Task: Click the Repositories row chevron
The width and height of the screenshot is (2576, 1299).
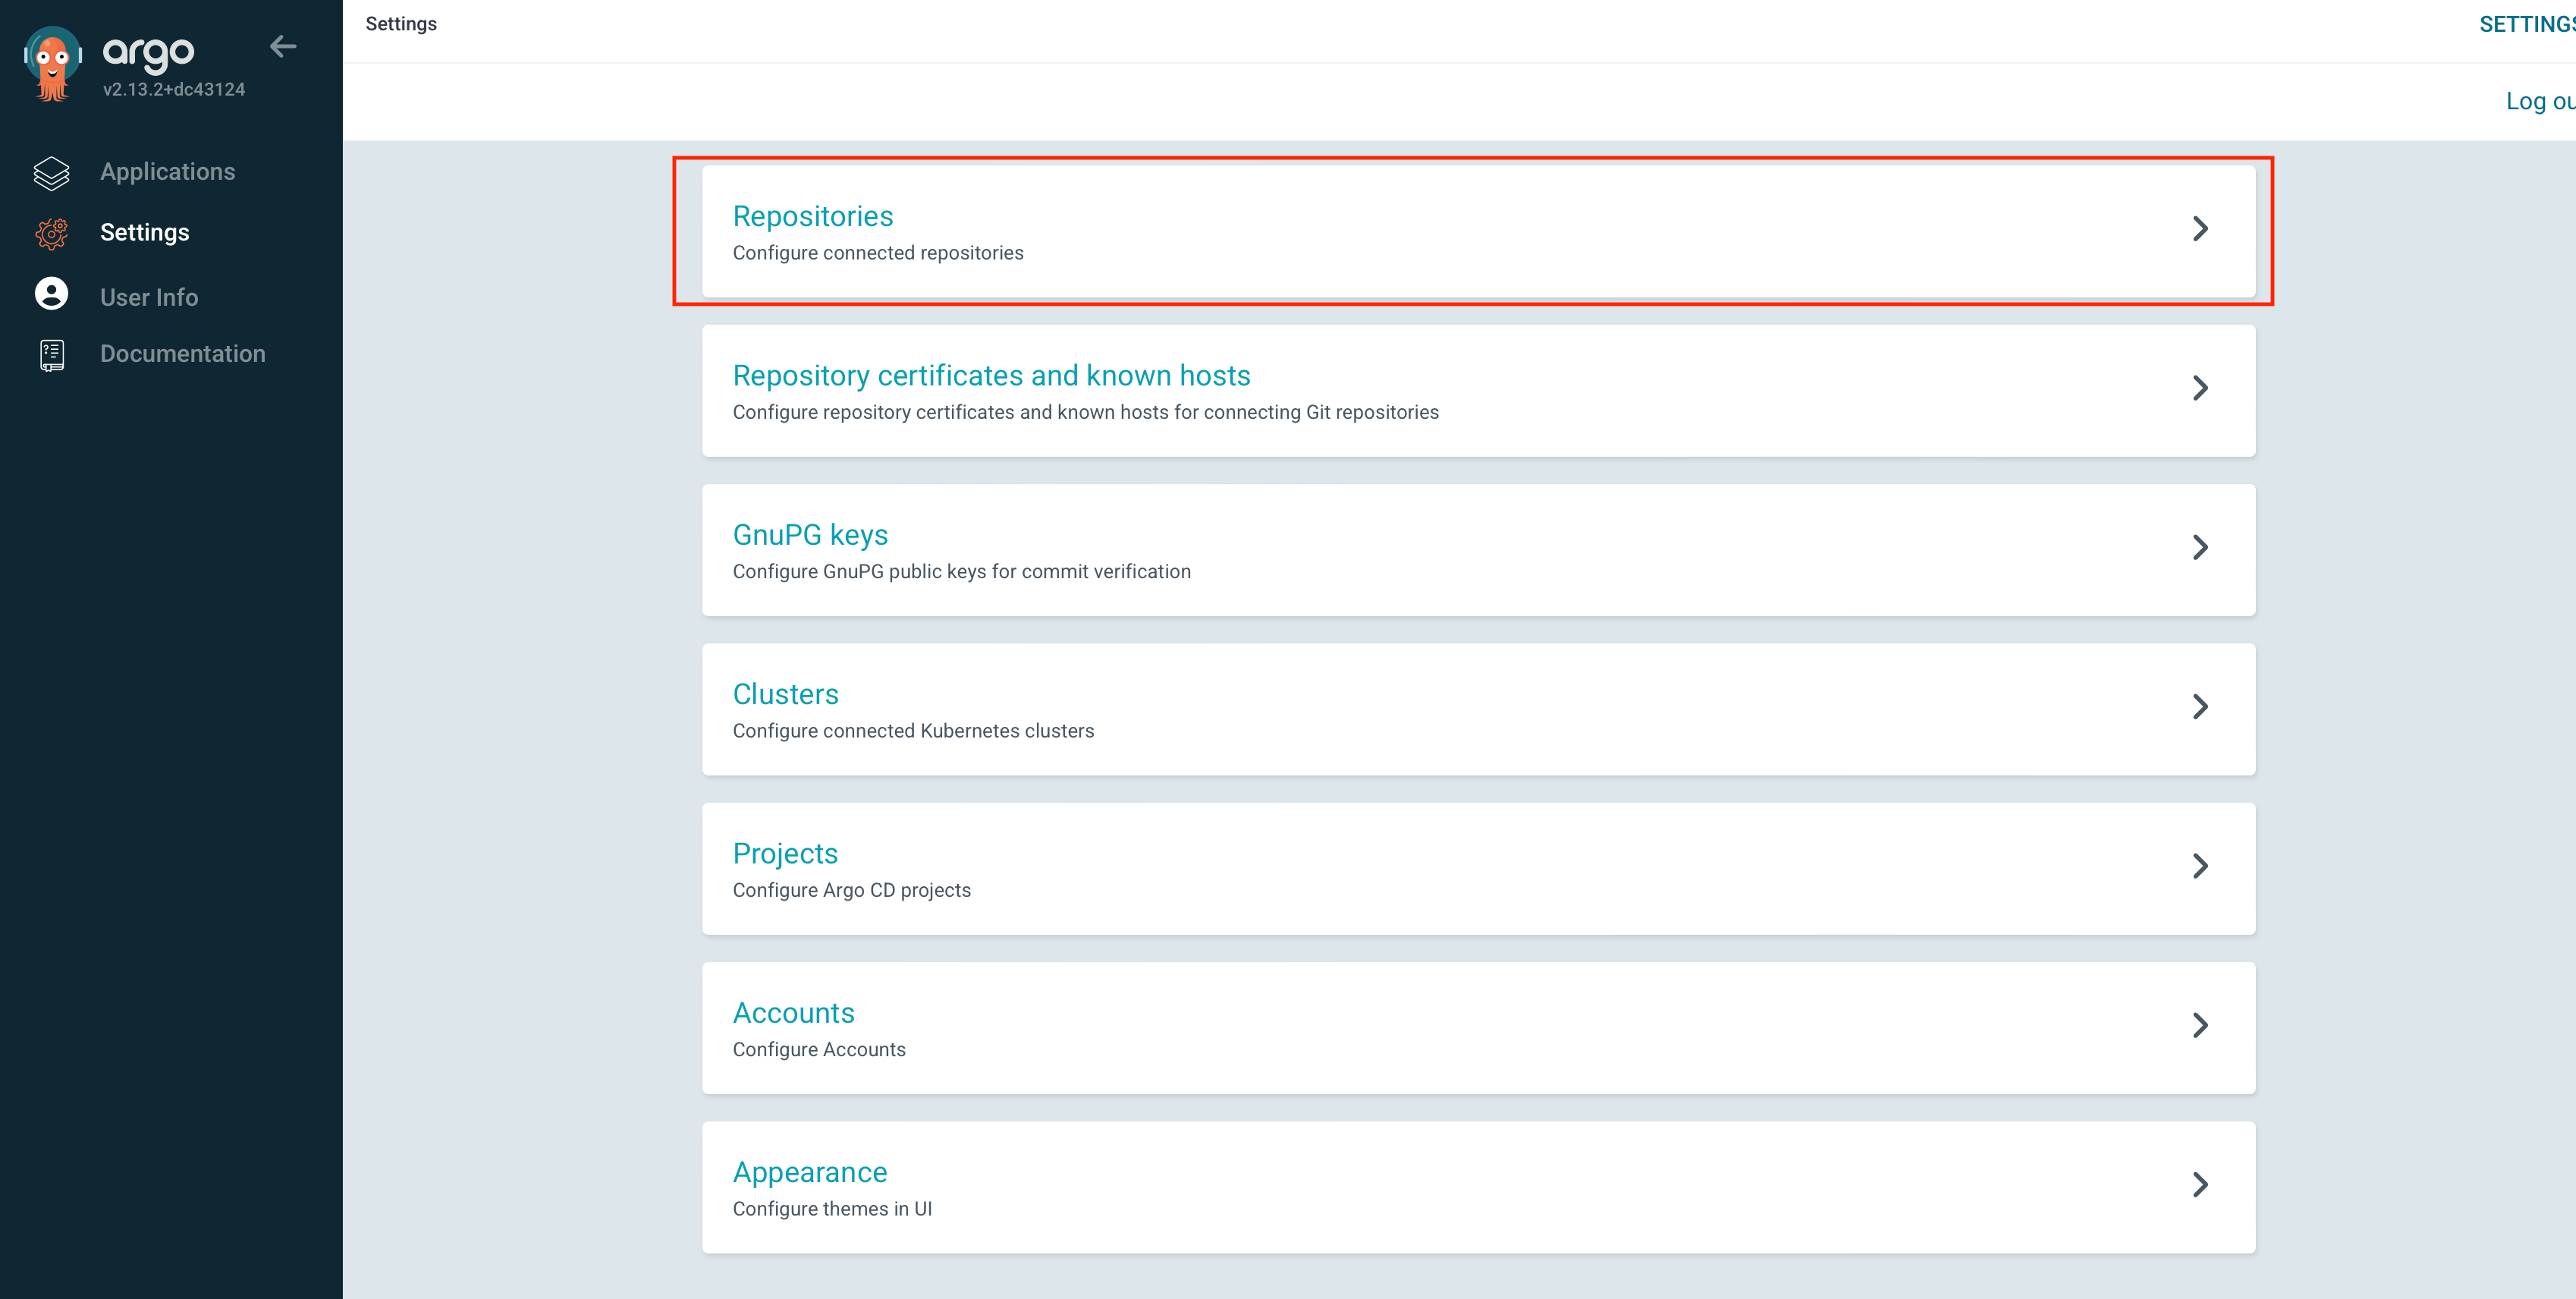Action: coord(2200,229)
